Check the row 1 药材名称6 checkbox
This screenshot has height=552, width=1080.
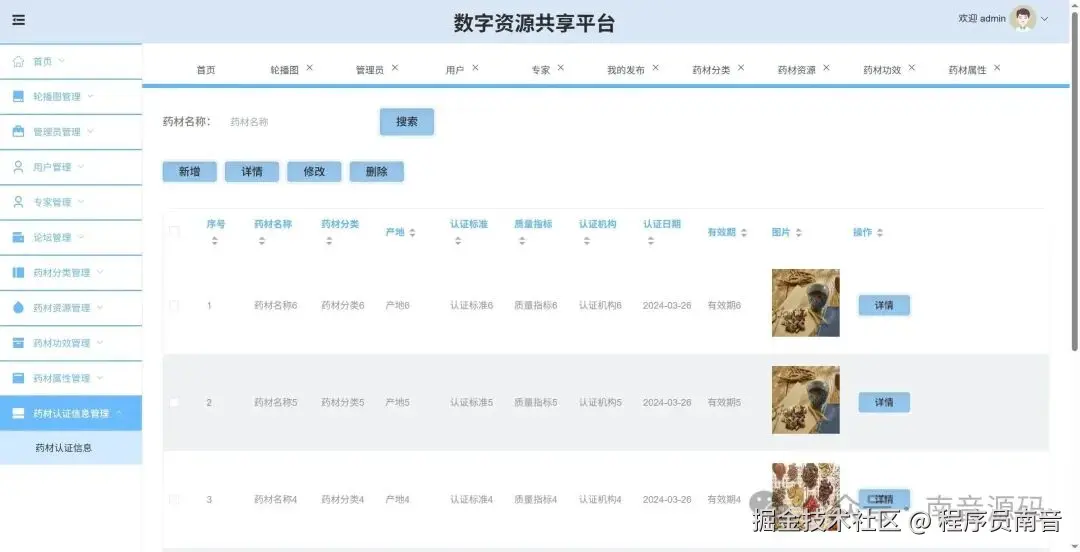[174, 305]
